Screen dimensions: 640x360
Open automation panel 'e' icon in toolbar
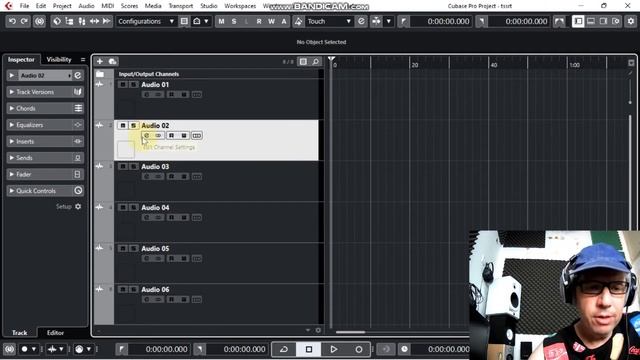coord(361,21)
